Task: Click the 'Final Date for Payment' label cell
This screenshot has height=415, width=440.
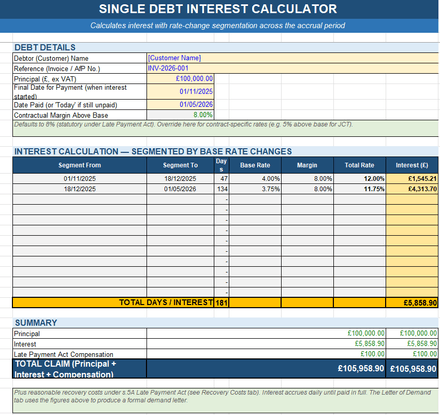Action: tap(80, 92)
